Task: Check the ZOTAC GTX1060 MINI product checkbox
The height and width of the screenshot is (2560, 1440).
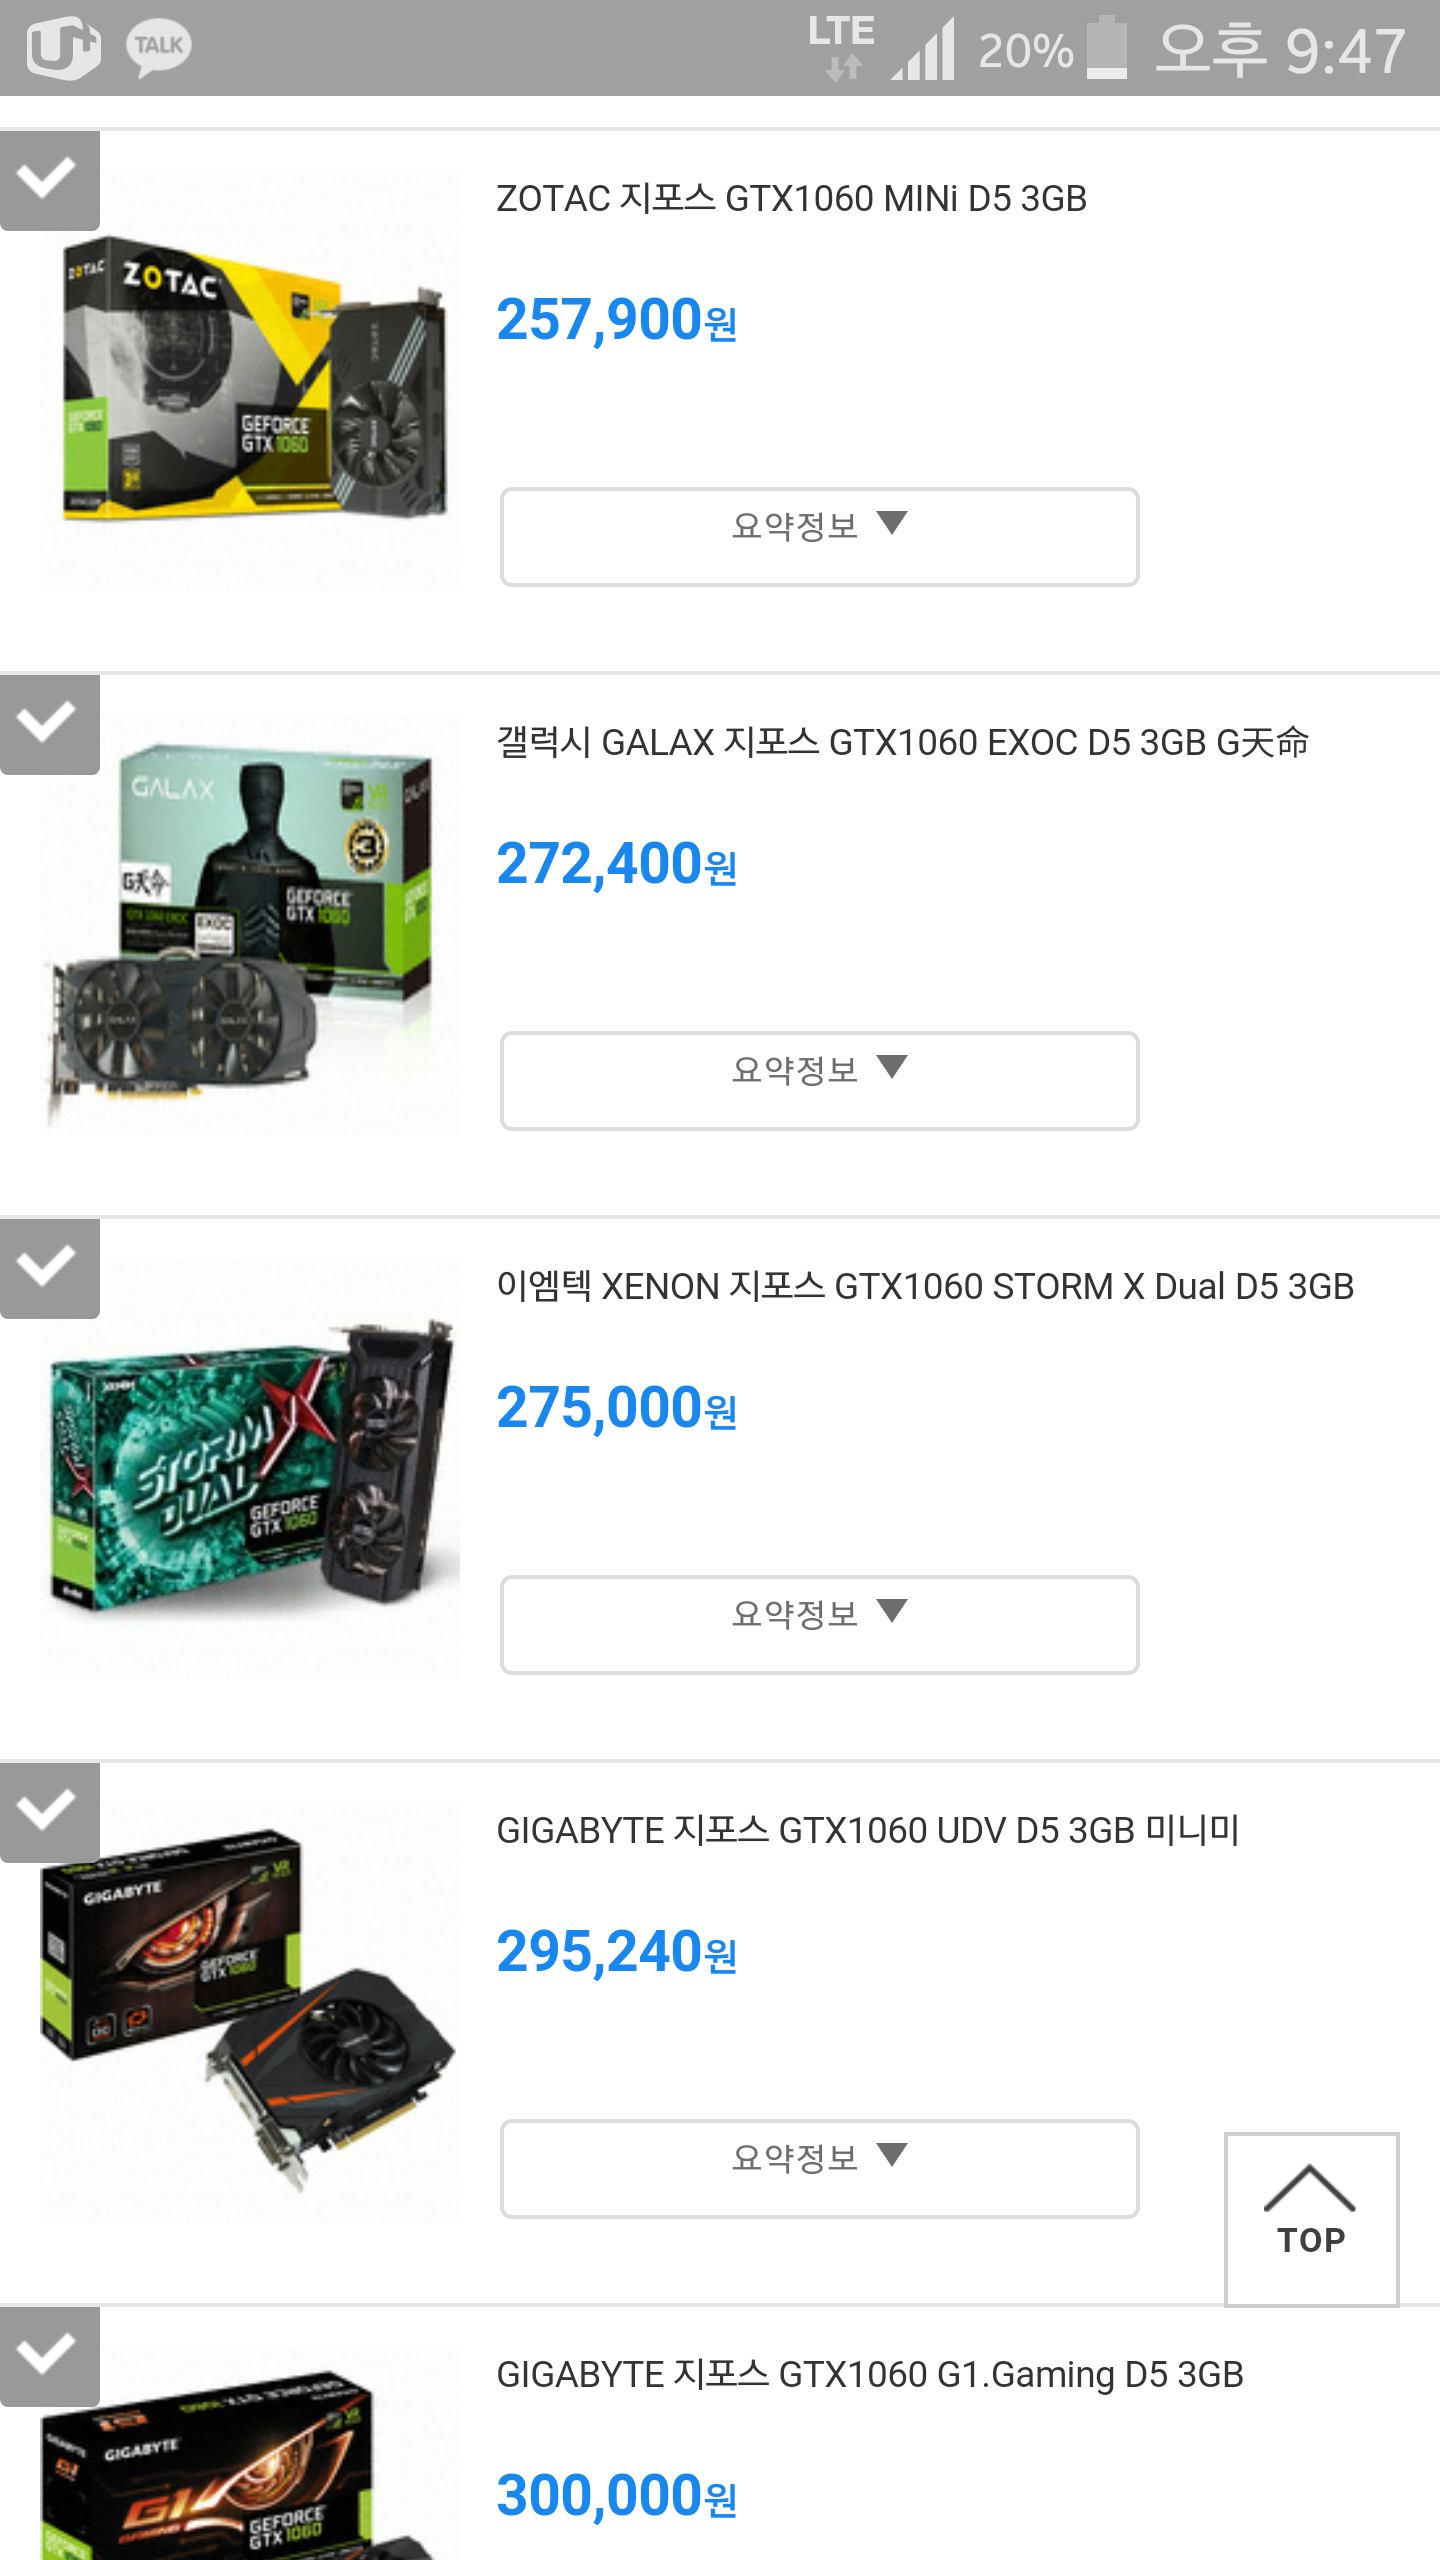Action: coord(49,180)
